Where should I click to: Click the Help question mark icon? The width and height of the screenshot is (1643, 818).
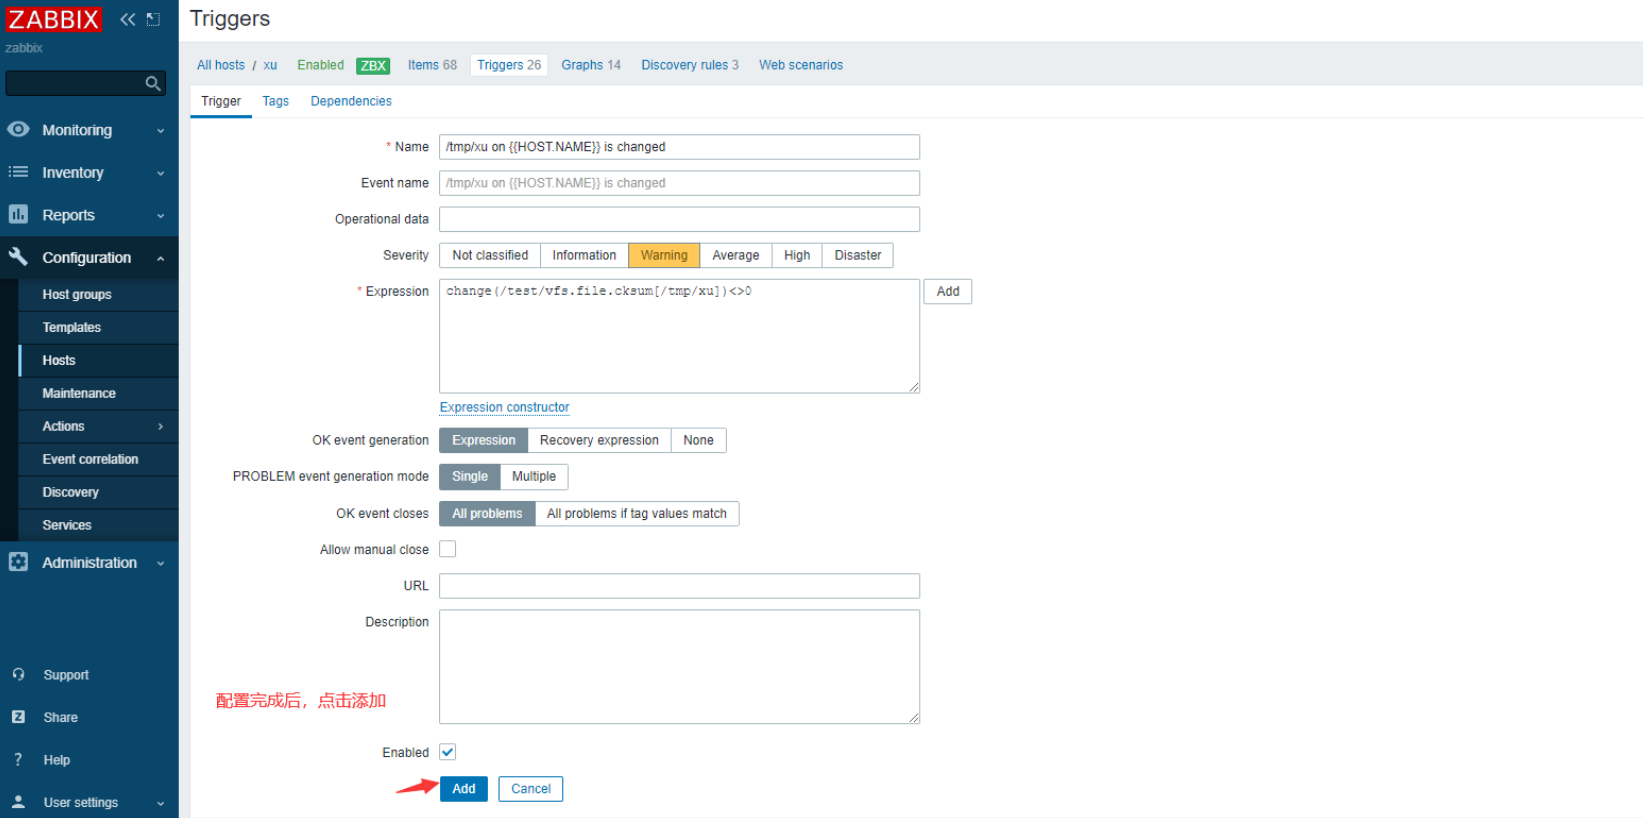(x=18, y=760)
